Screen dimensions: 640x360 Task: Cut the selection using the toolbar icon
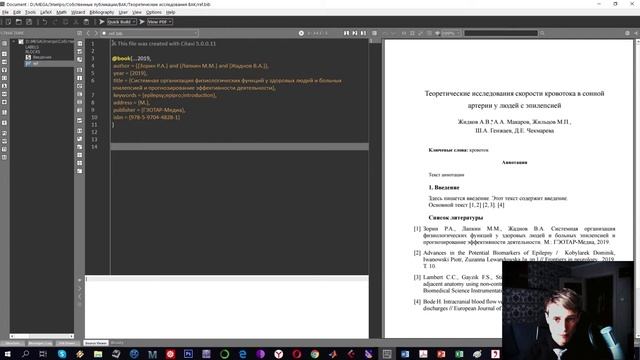76,22
